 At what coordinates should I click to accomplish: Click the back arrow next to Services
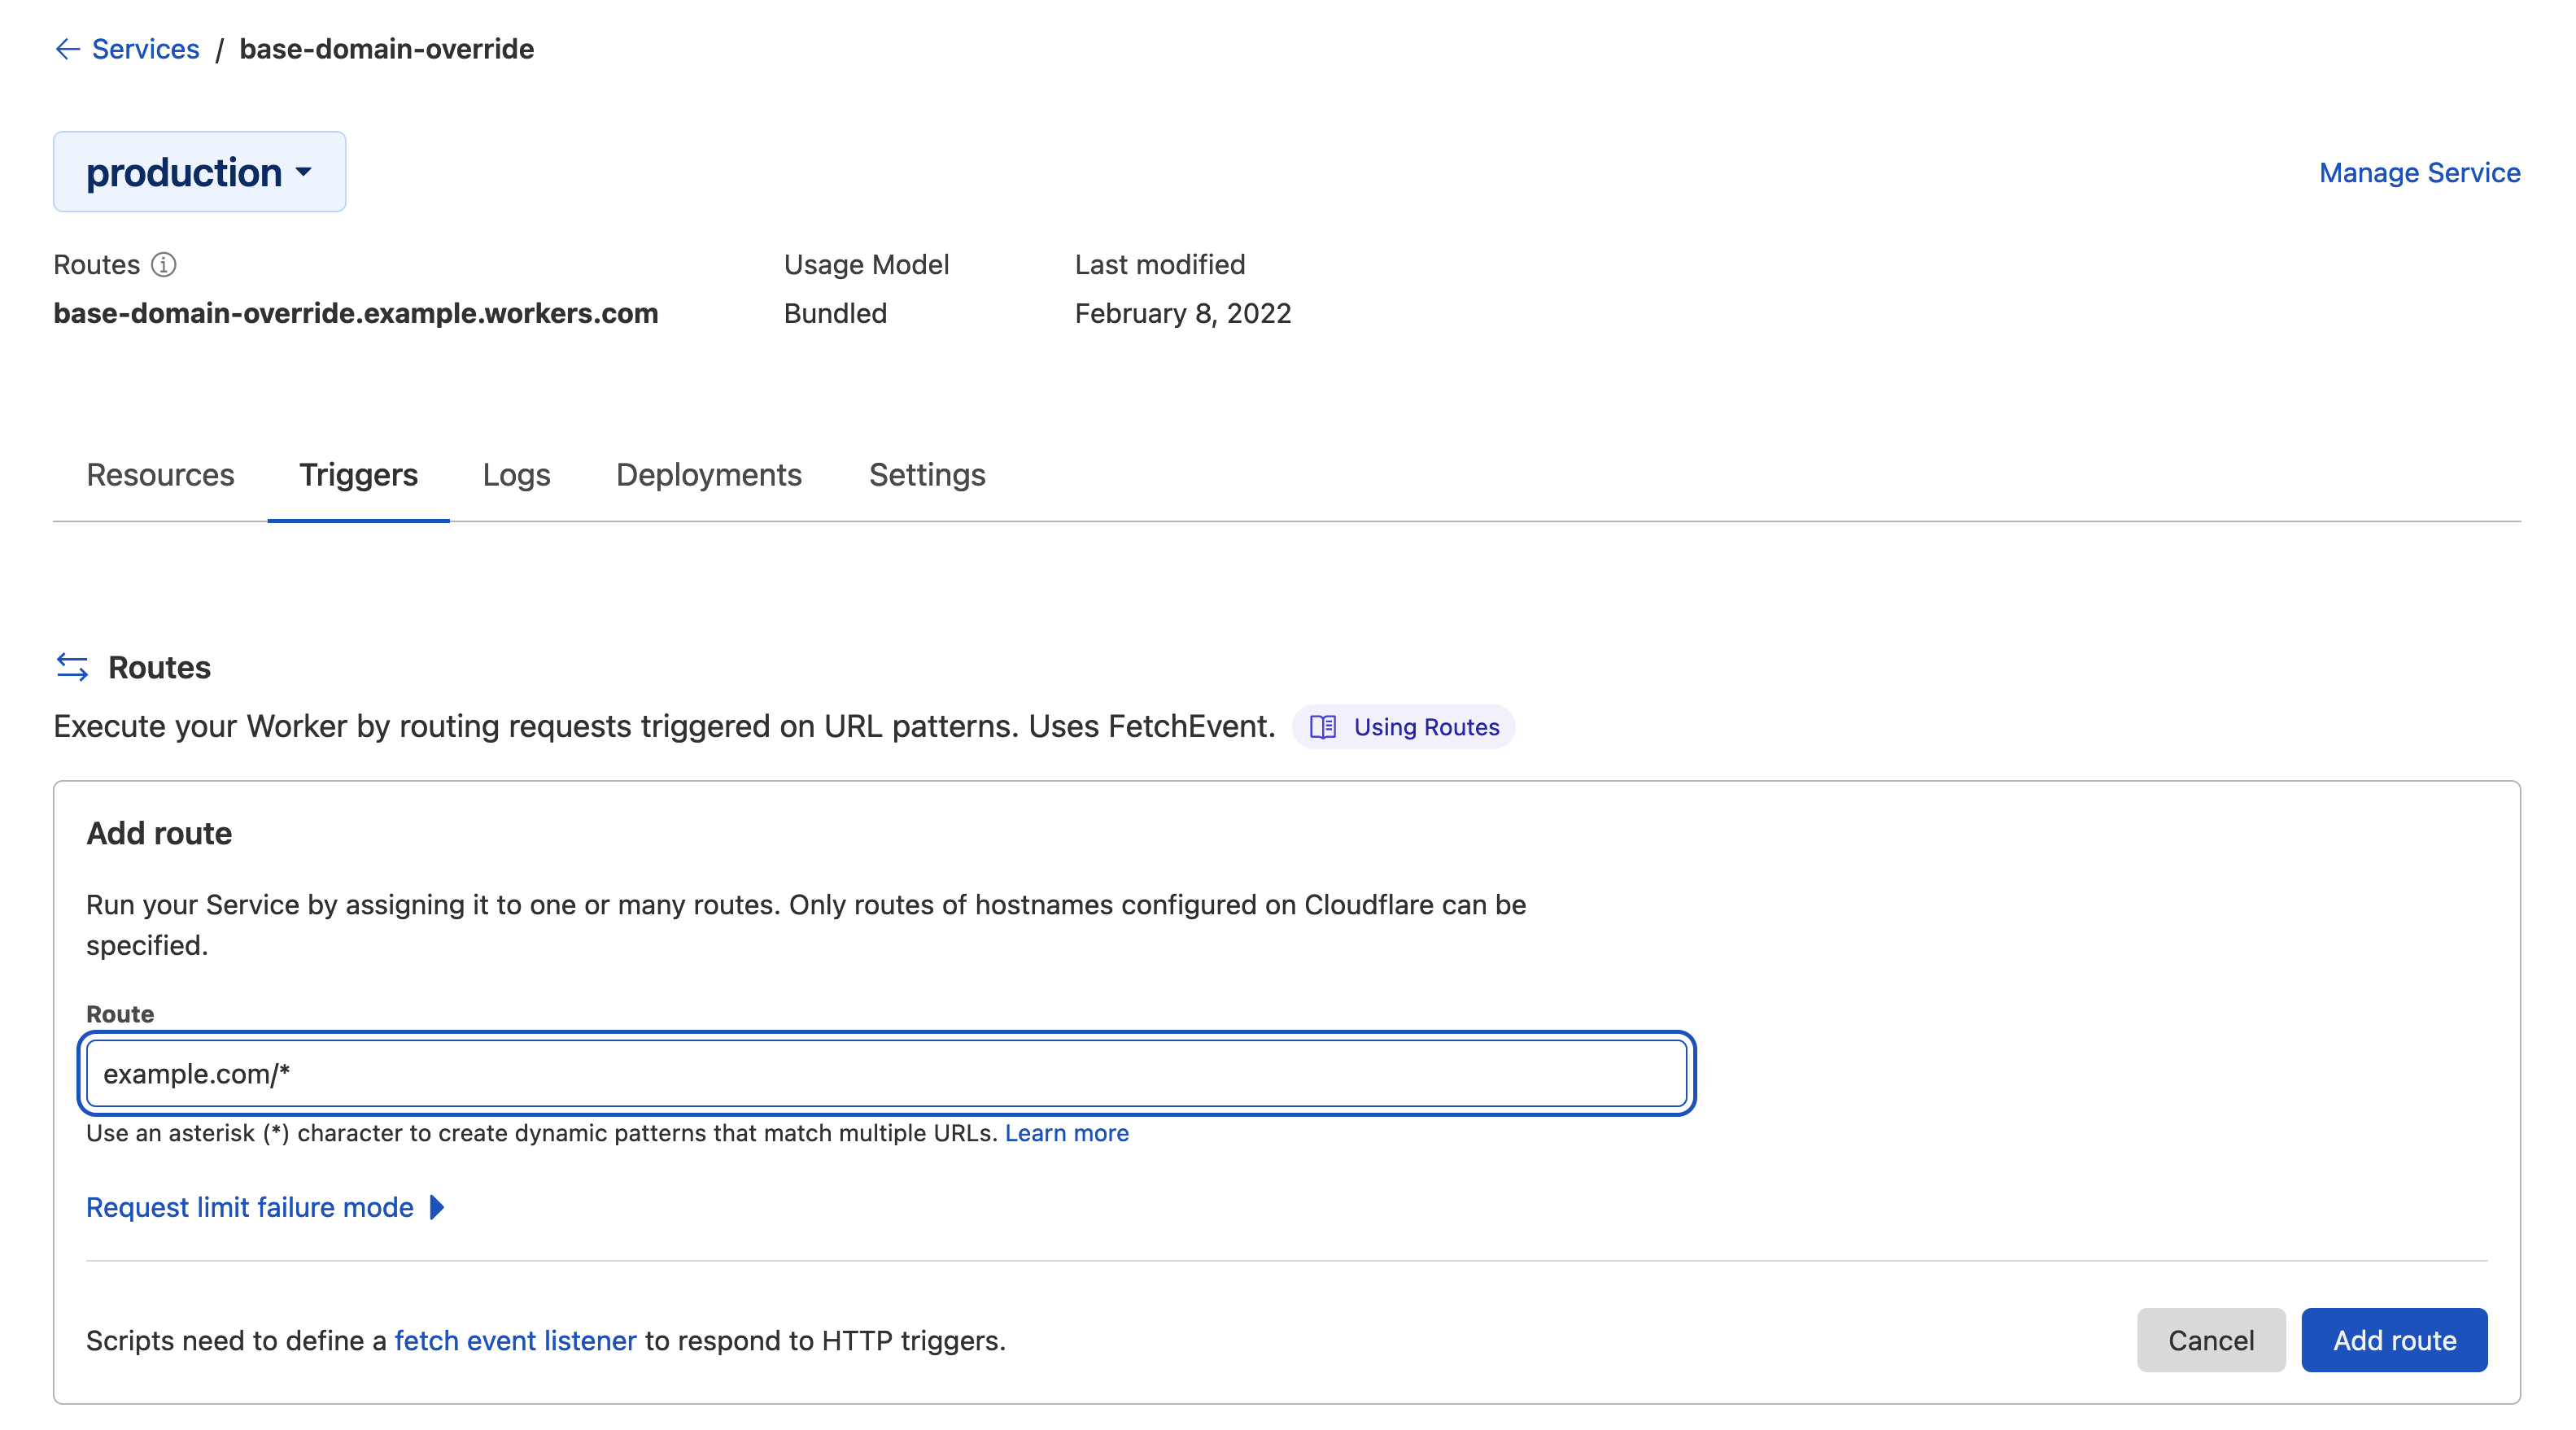coord(66,48)
